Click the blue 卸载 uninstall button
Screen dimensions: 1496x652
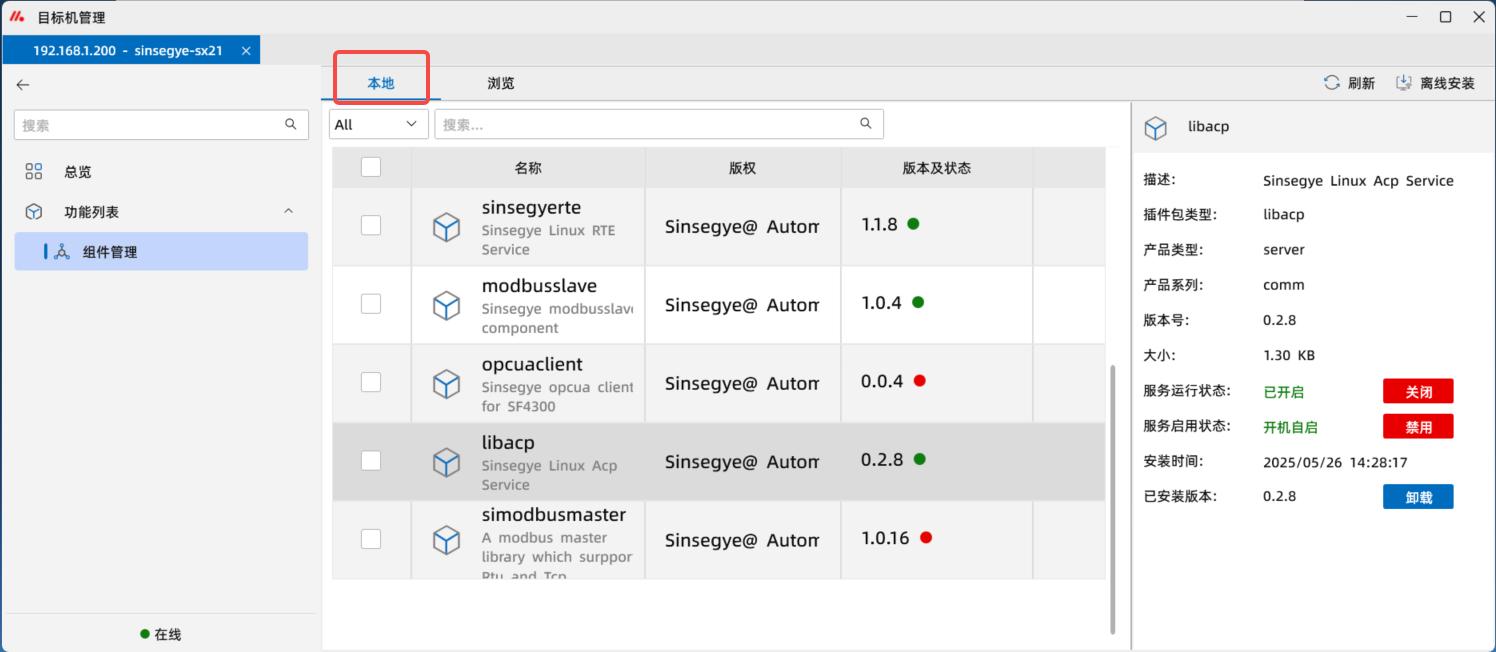1417,497
